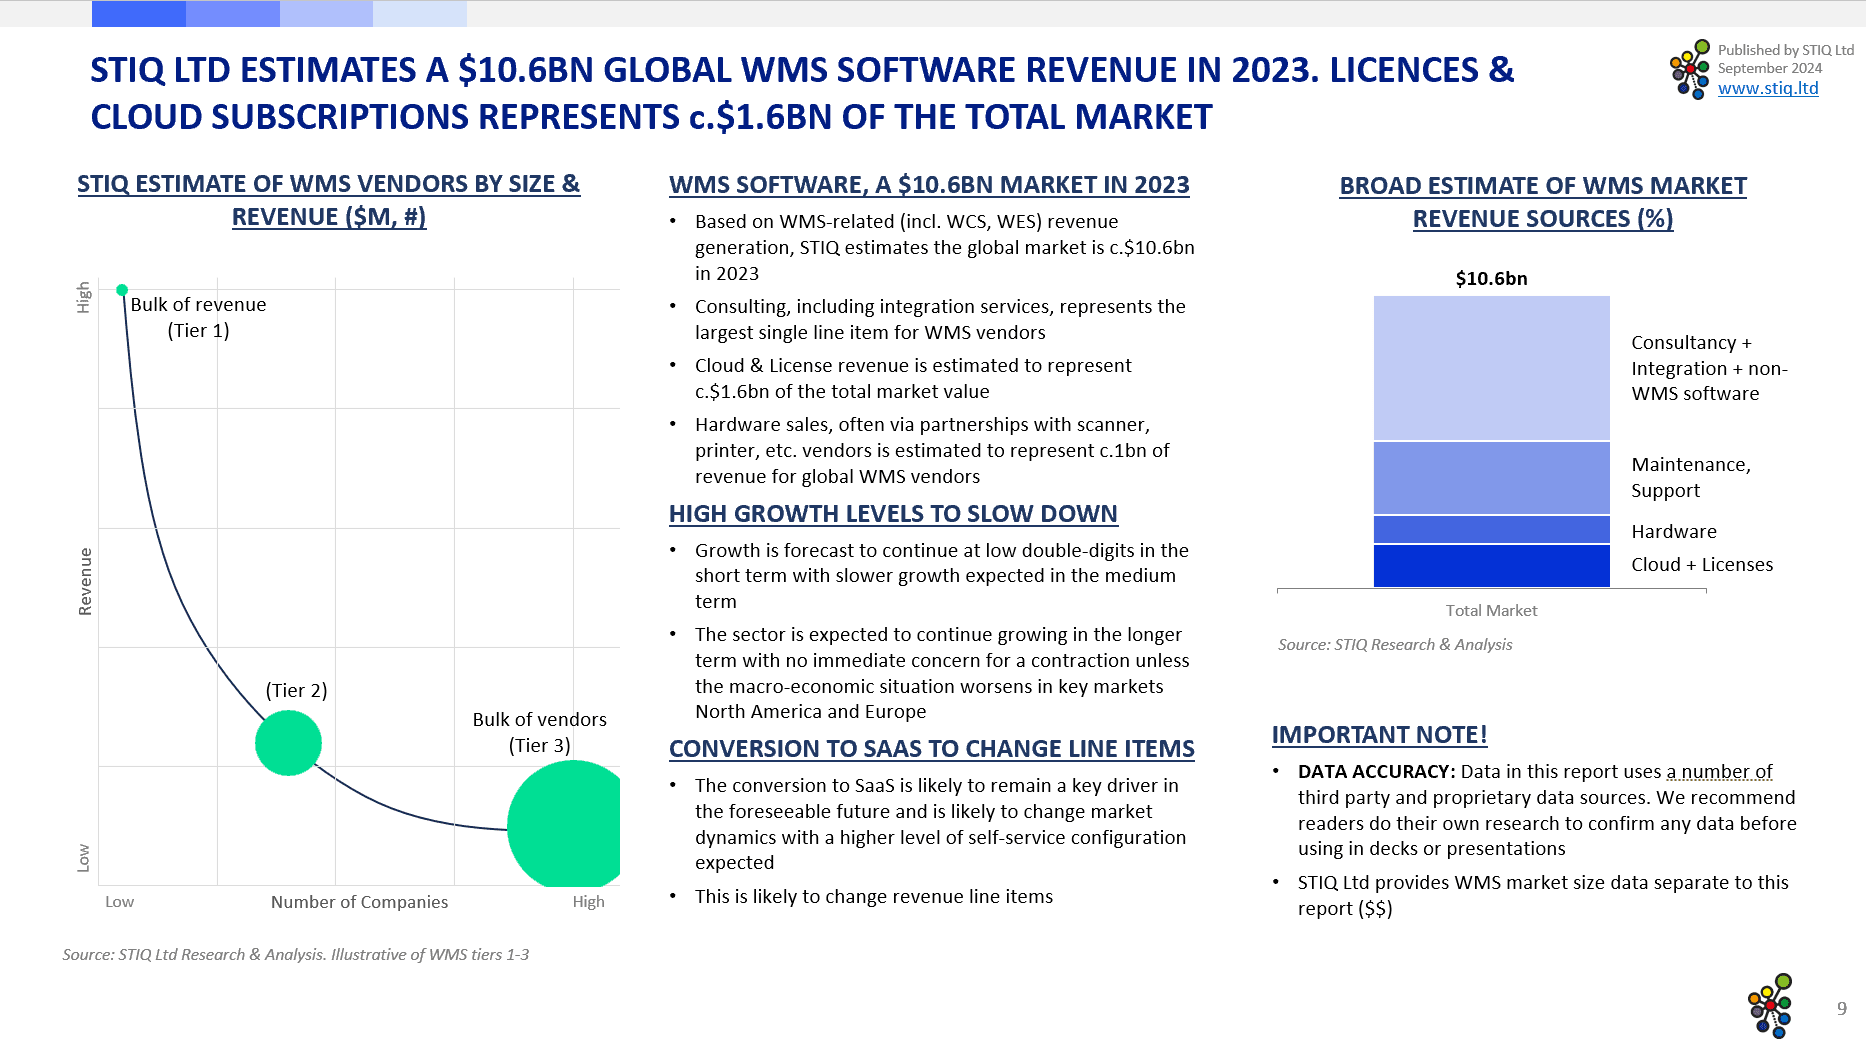
Task: Click the 'WMS Software, a $10.6bn Market in 2023' heading
Action: [929, 185]
